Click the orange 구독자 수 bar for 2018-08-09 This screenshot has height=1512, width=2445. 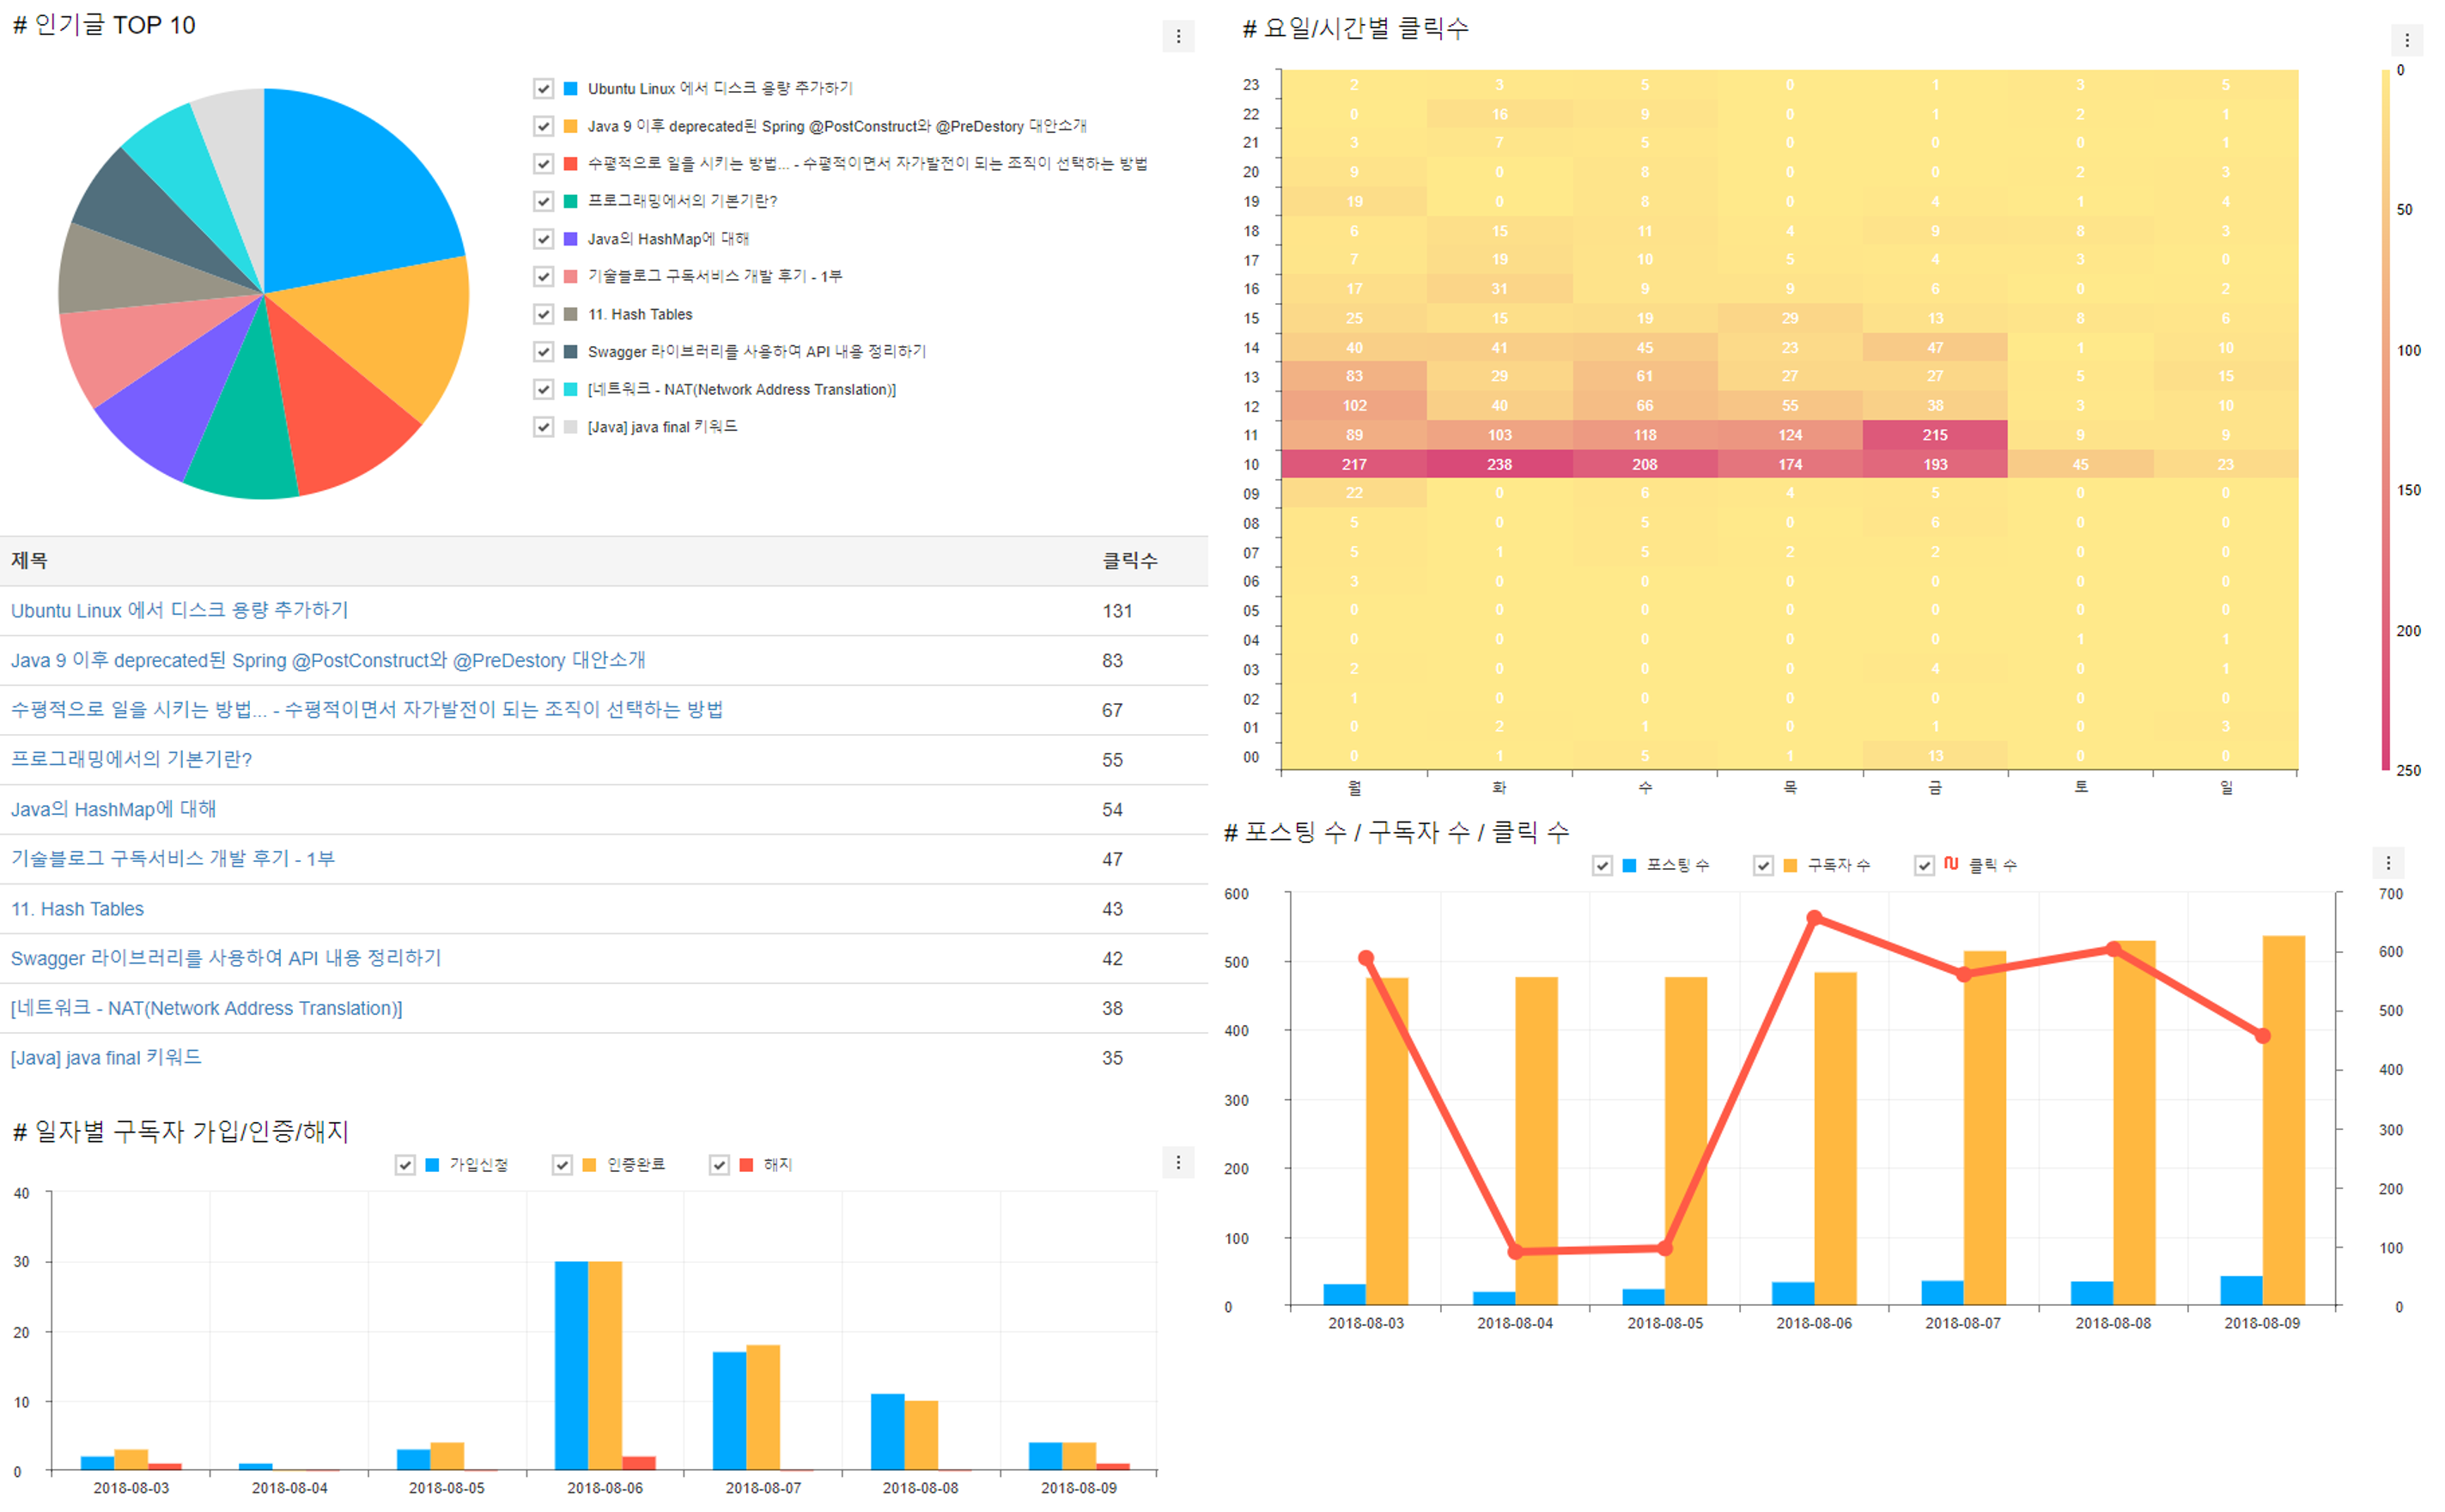[2283, 1120]
